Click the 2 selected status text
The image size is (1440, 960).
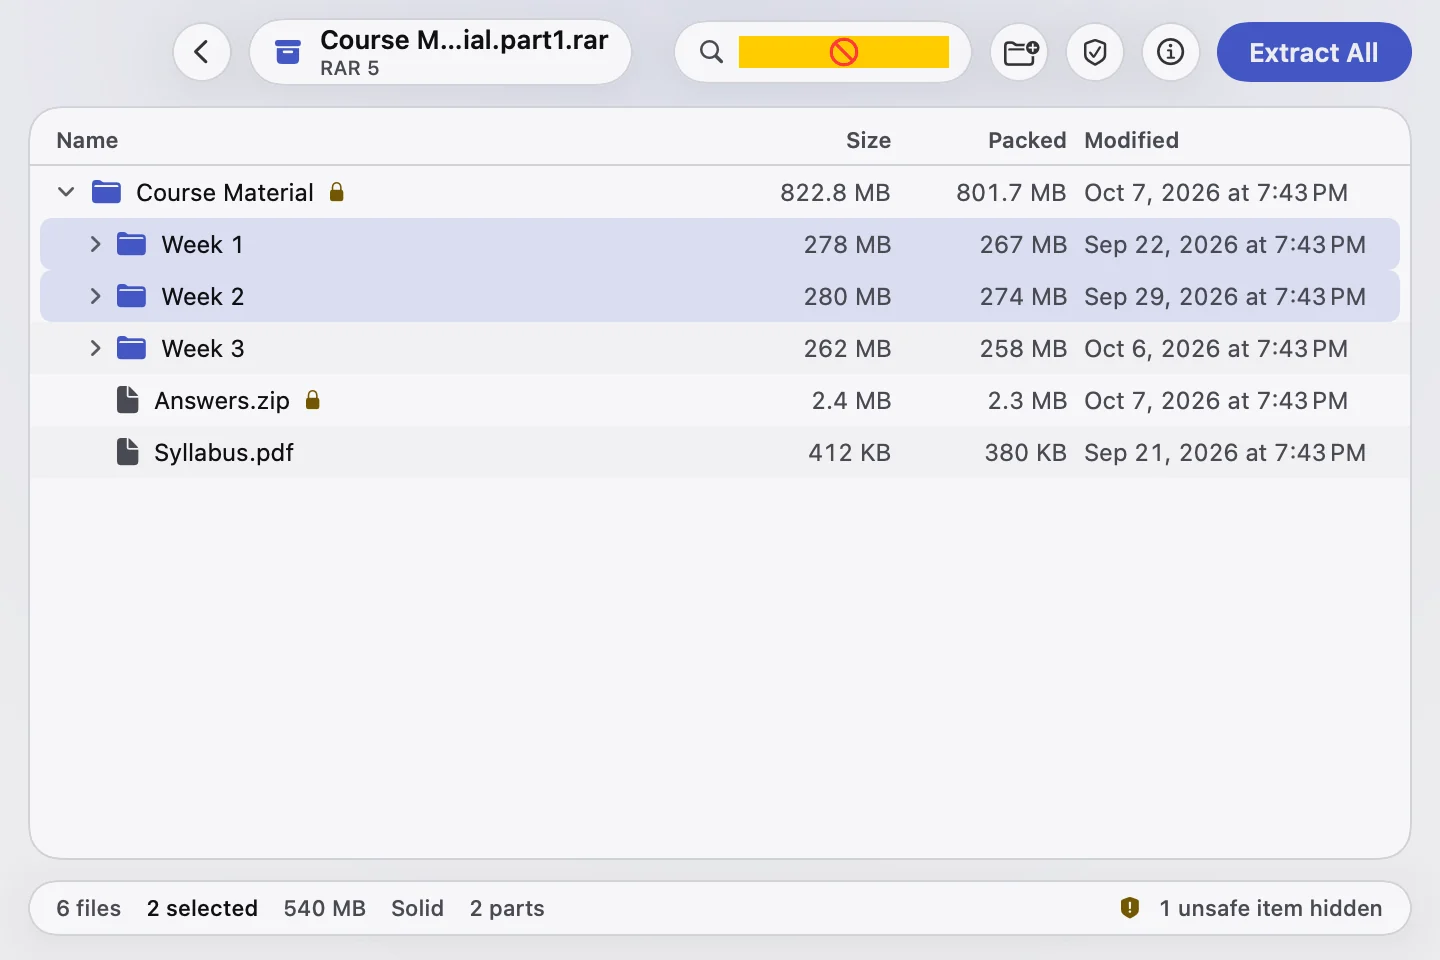[x=202, y=908]
